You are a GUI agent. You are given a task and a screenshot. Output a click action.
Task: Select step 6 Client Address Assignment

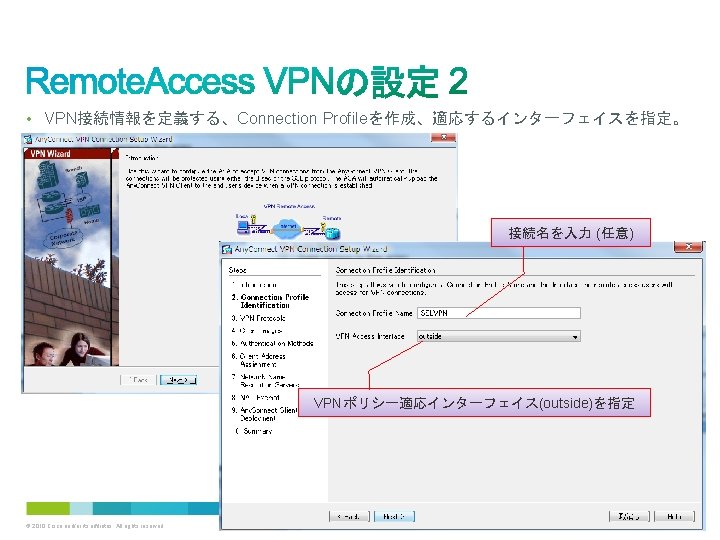click(x=259, y=360)
